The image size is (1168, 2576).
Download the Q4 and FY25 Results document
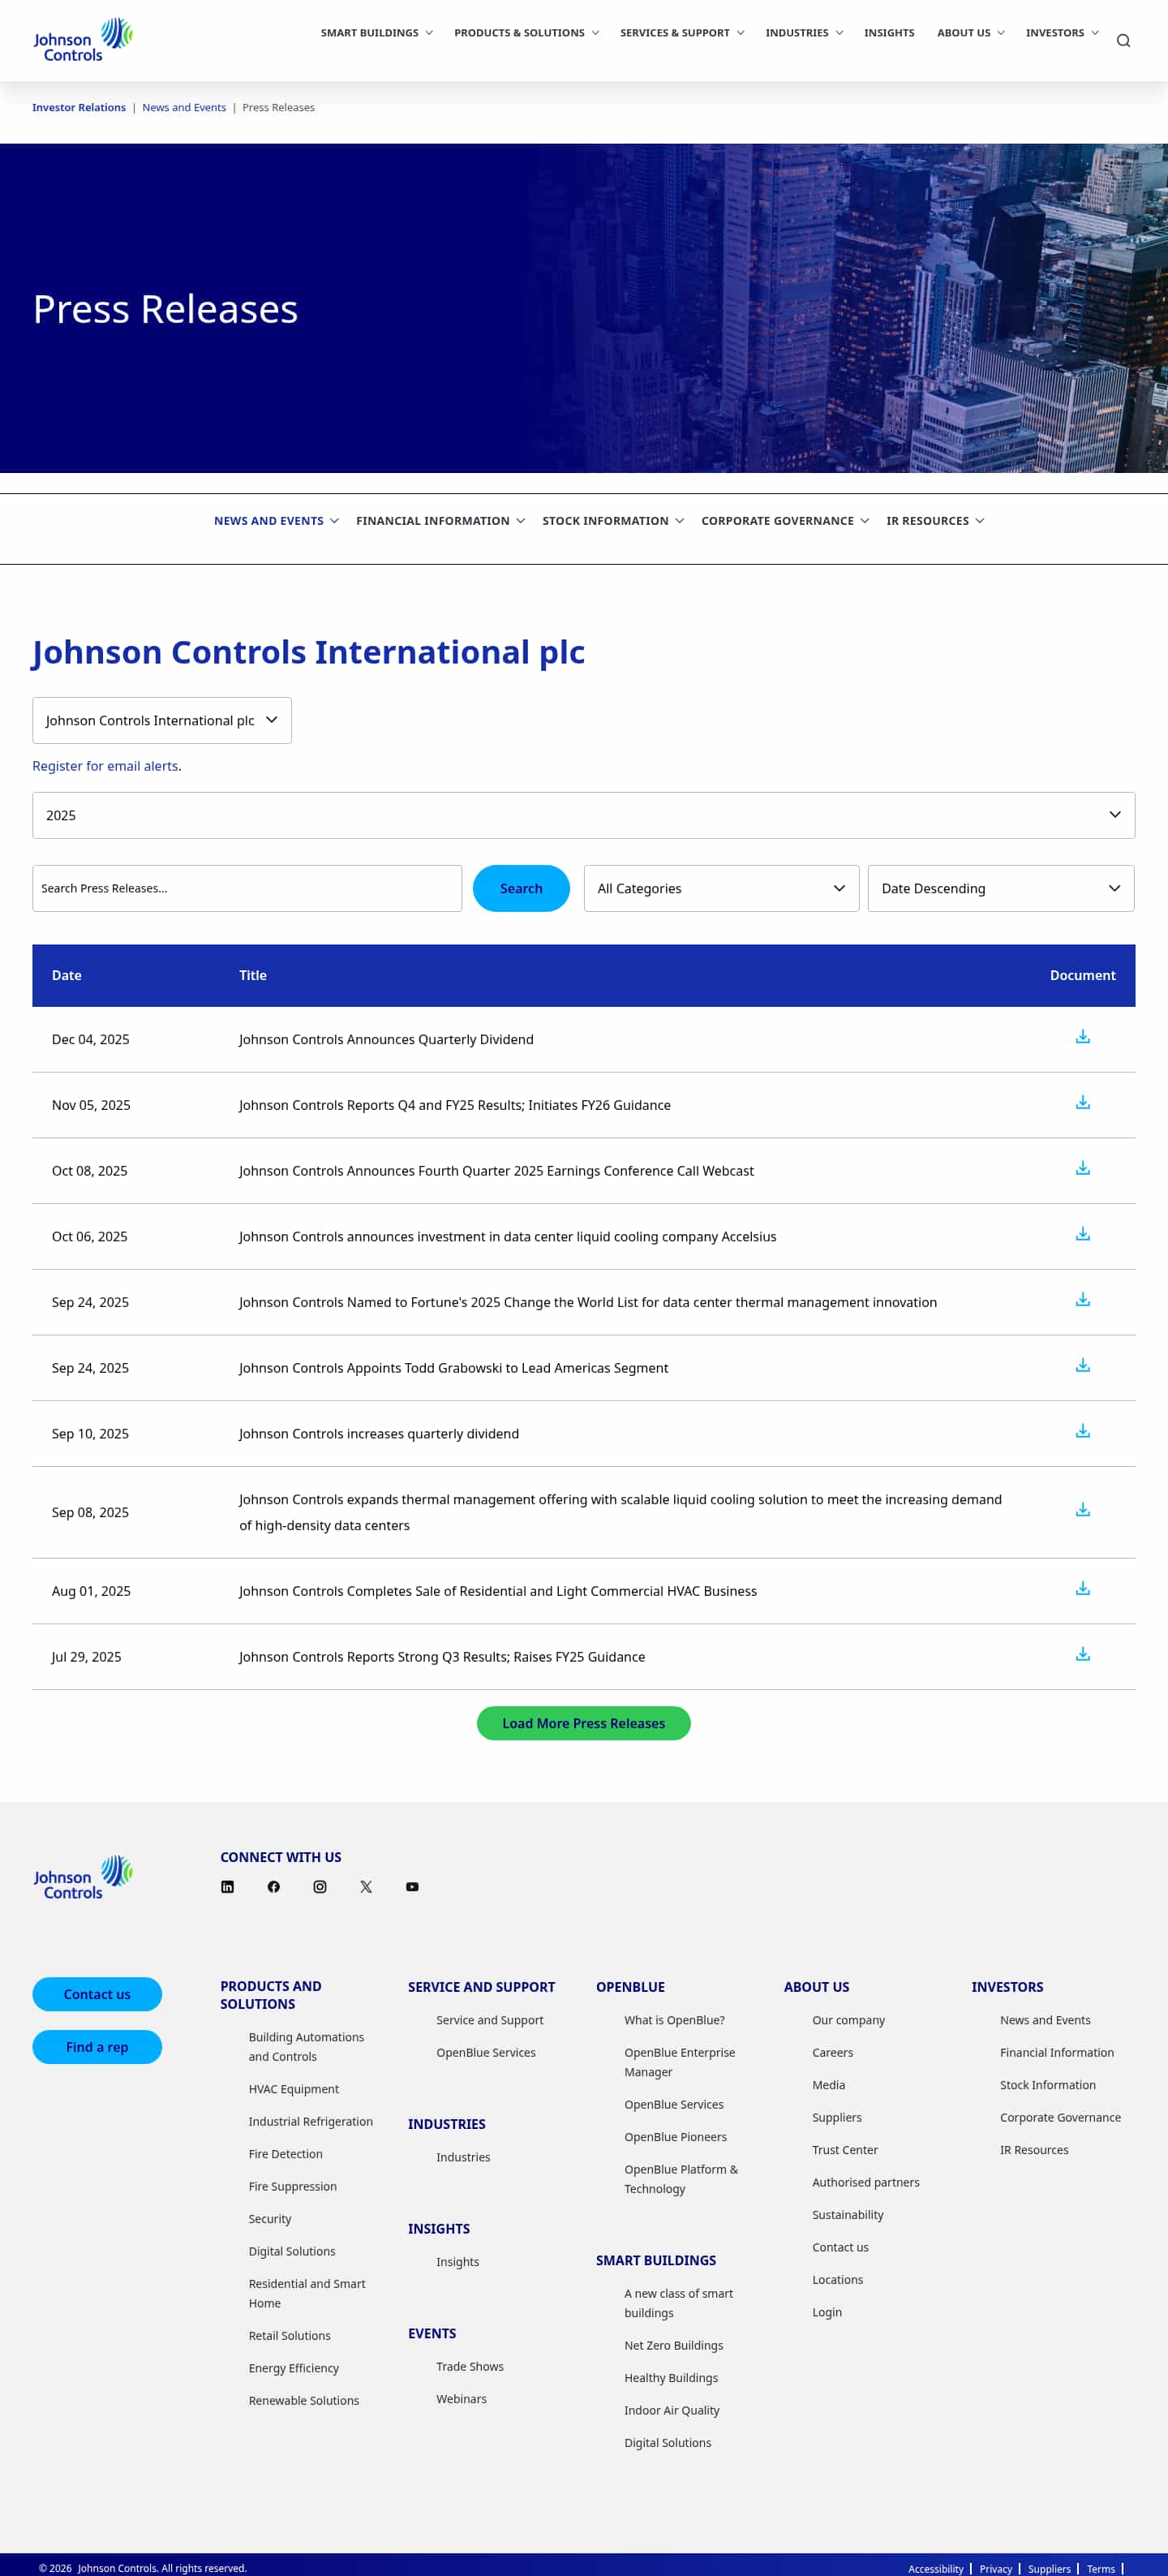1082,1103
